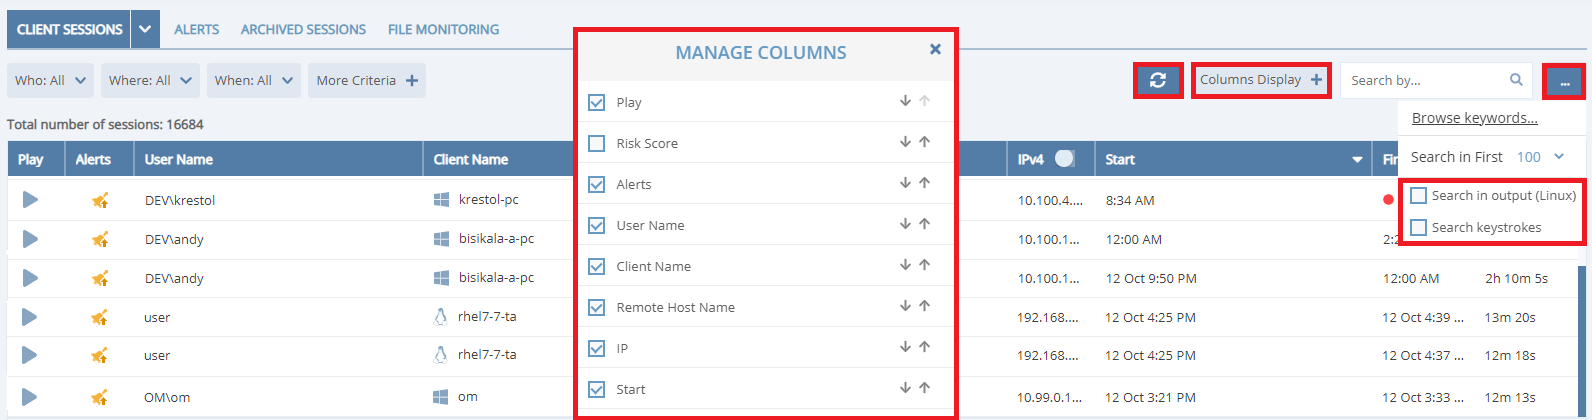
Task: Open the When: All filter dropdown
Action: (254, 80)
